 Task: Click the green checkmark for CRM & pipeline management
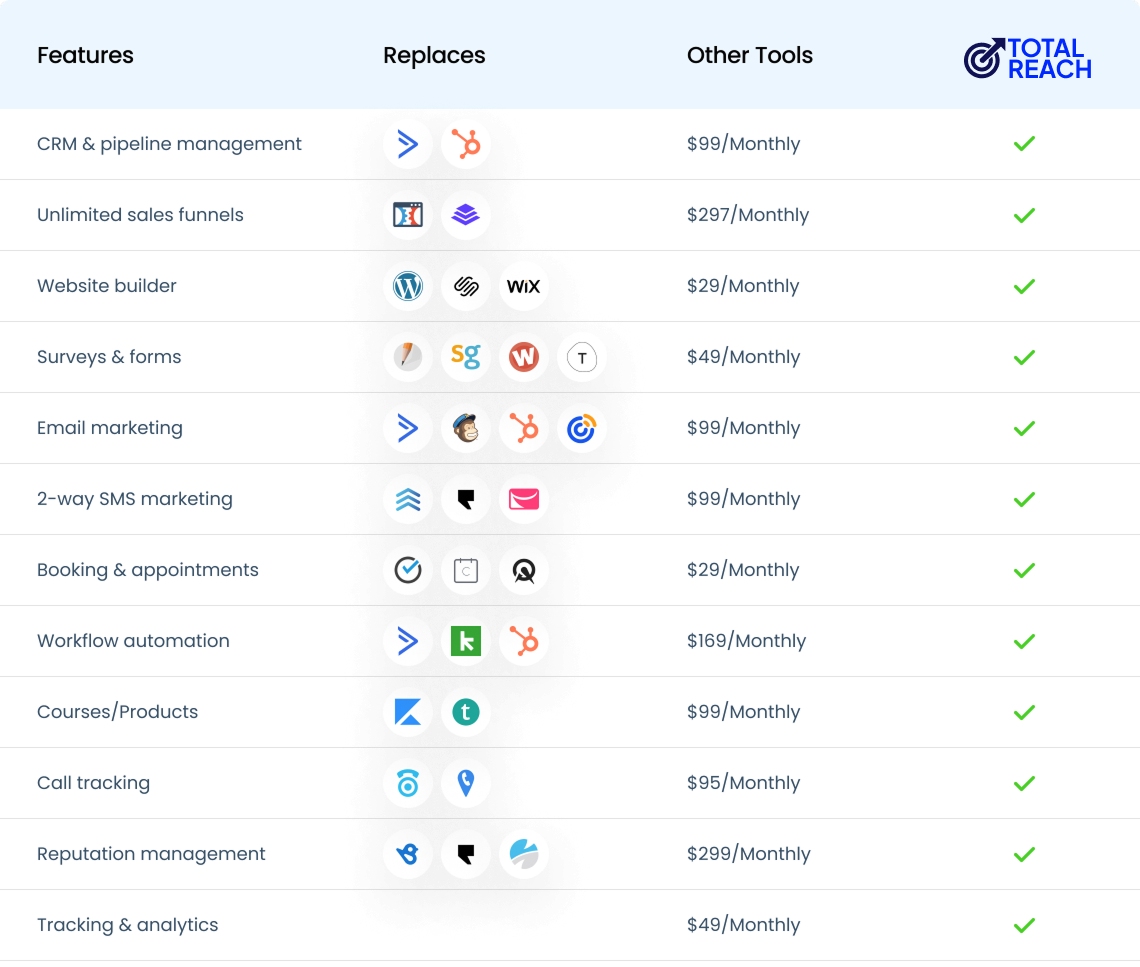(x=1024, y=144)
